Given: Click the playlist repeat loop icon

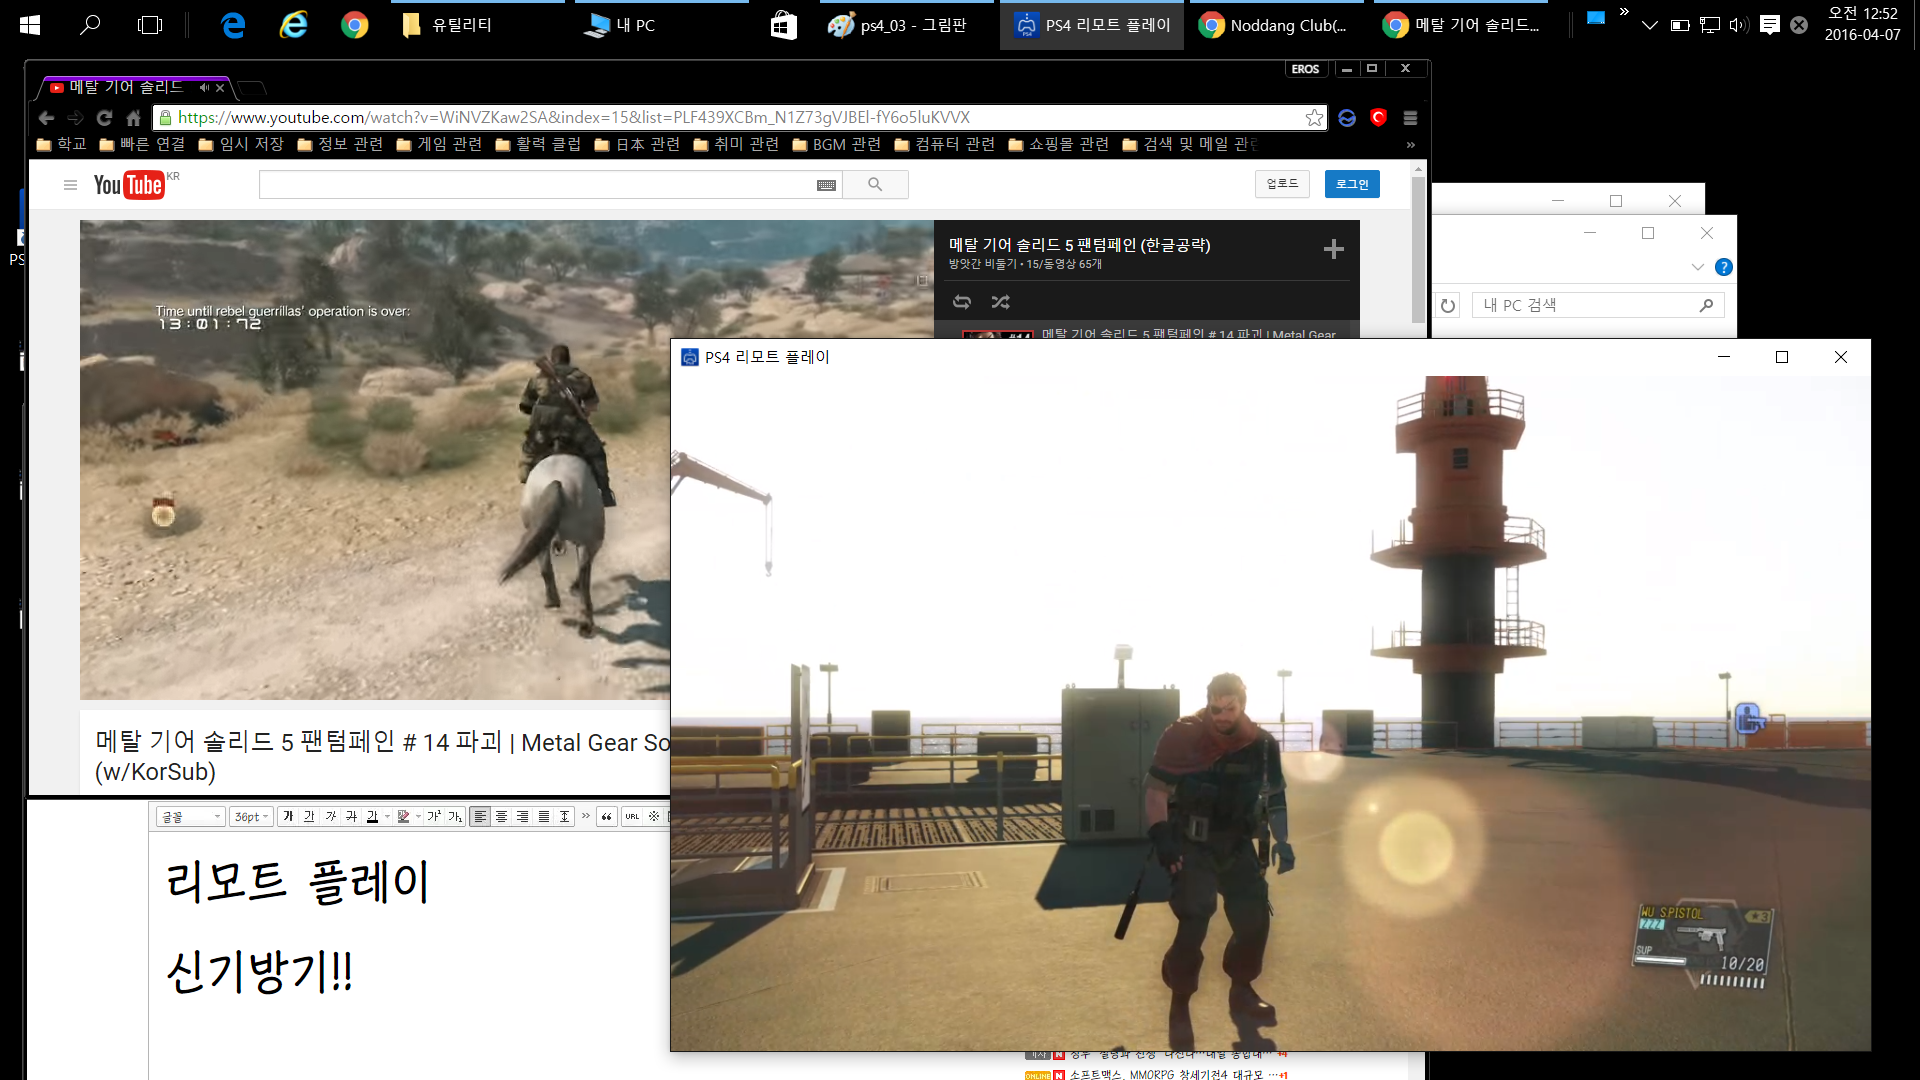Looking at the screenshot, I should pos(962,302).
